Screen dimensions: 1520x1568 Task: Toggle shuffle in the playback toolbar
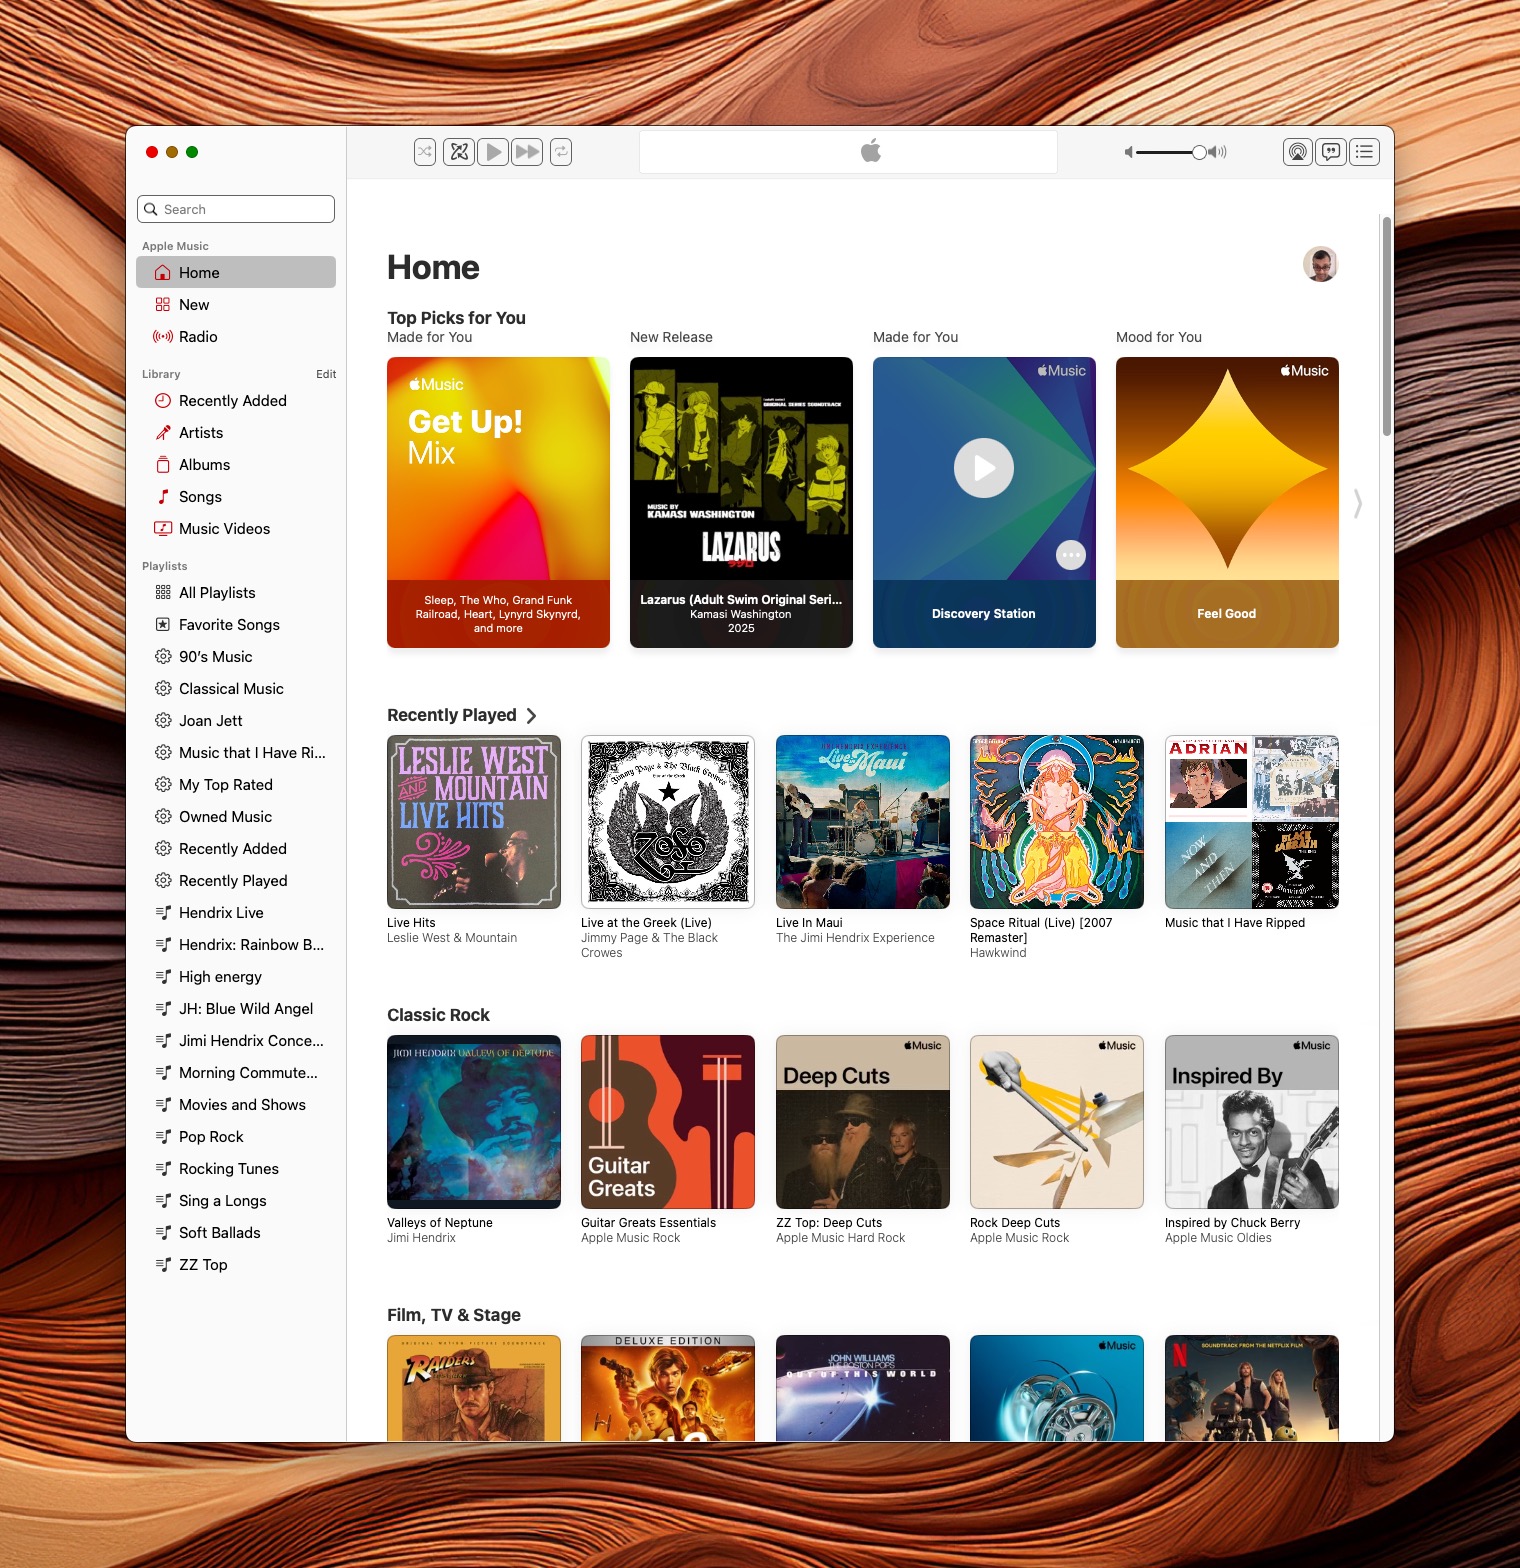click(x=425, y=152)
